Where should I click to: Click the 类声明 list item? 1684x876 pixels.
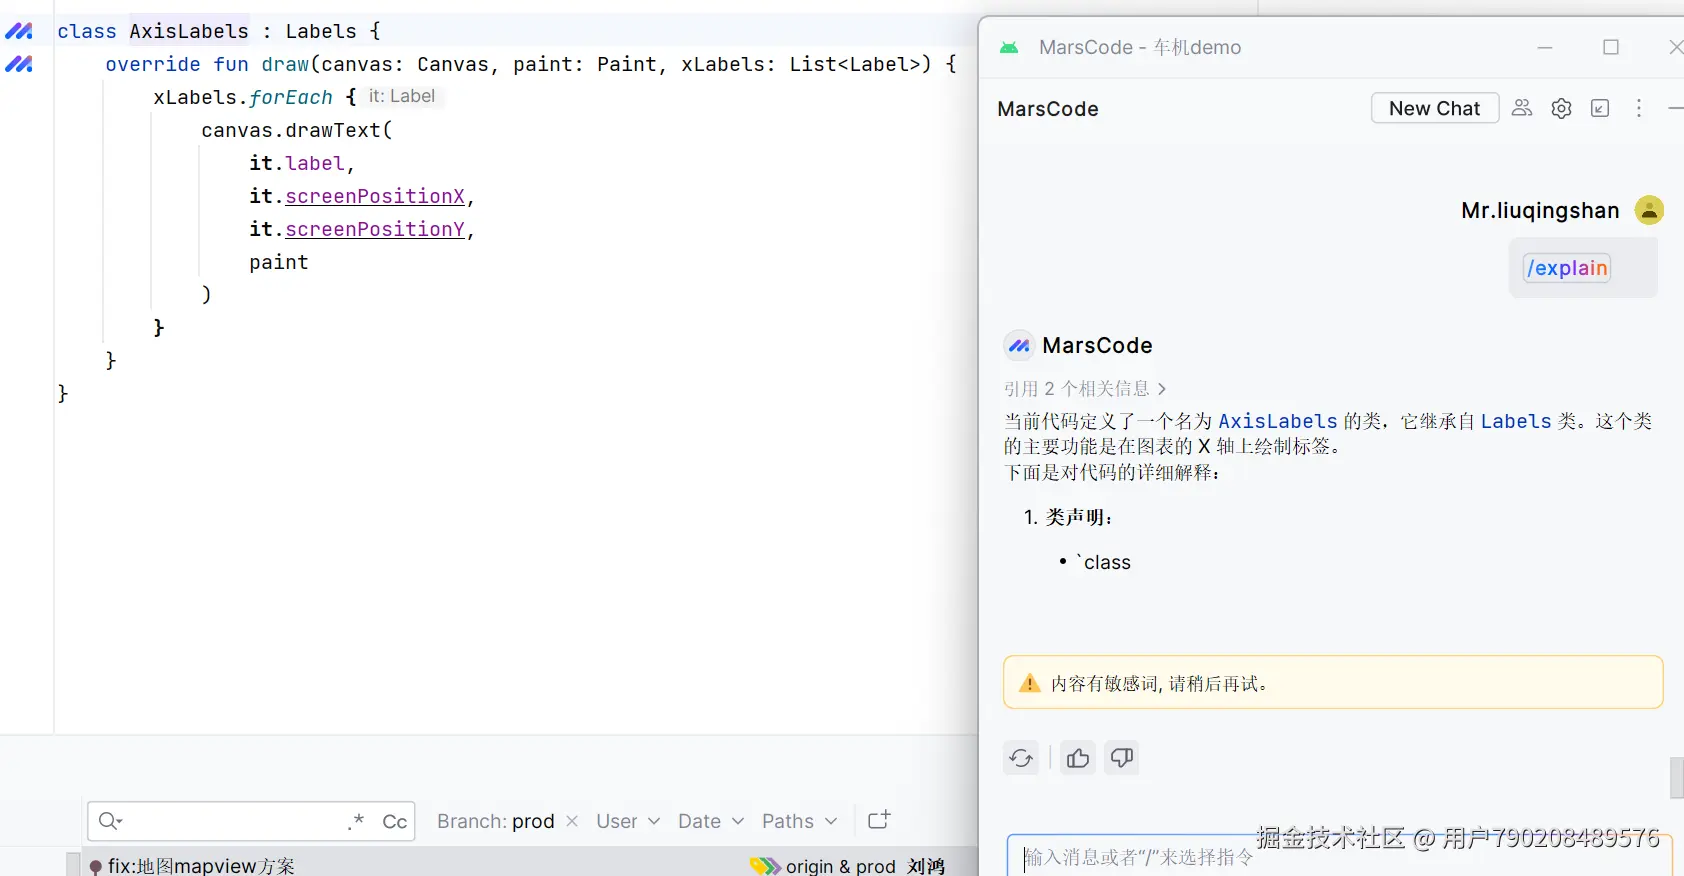tap(1068, 517)
